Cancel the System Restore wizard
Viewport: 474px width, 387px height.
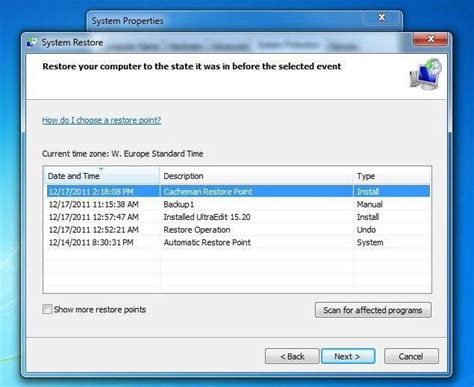coord(411,356)
